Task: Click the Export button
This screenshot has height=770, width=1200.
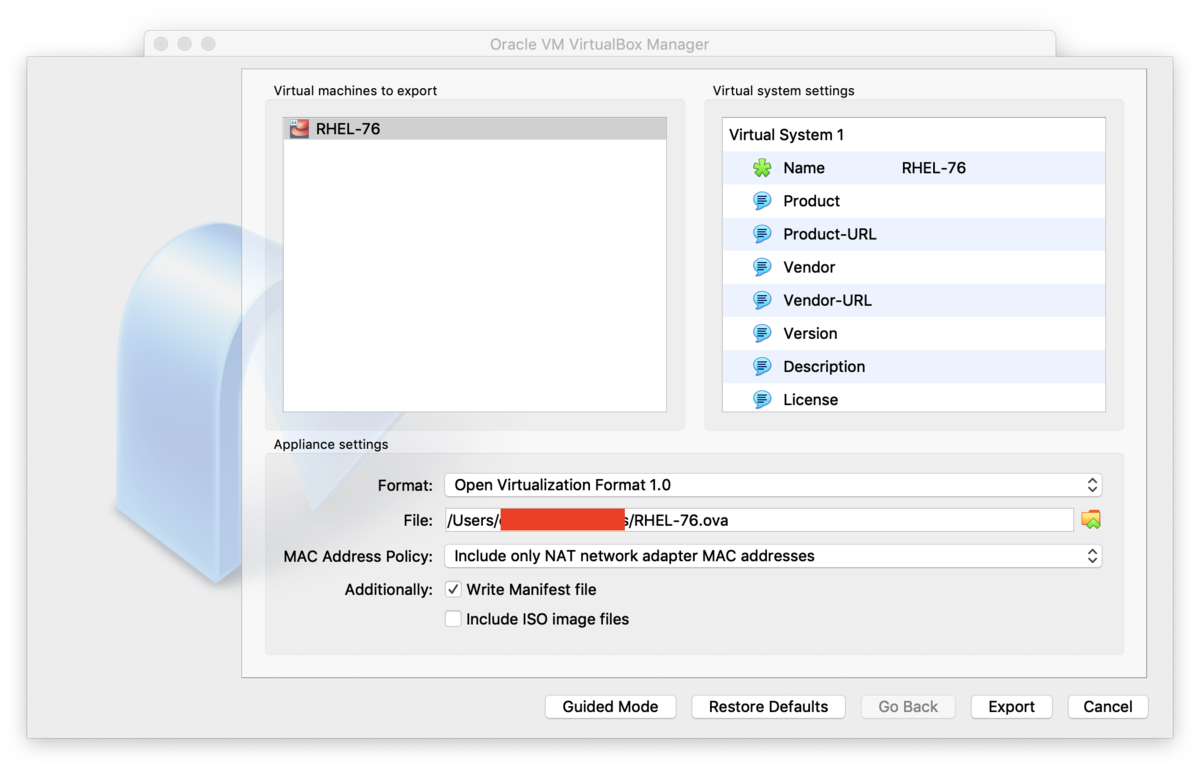Action: point(1011,707)
